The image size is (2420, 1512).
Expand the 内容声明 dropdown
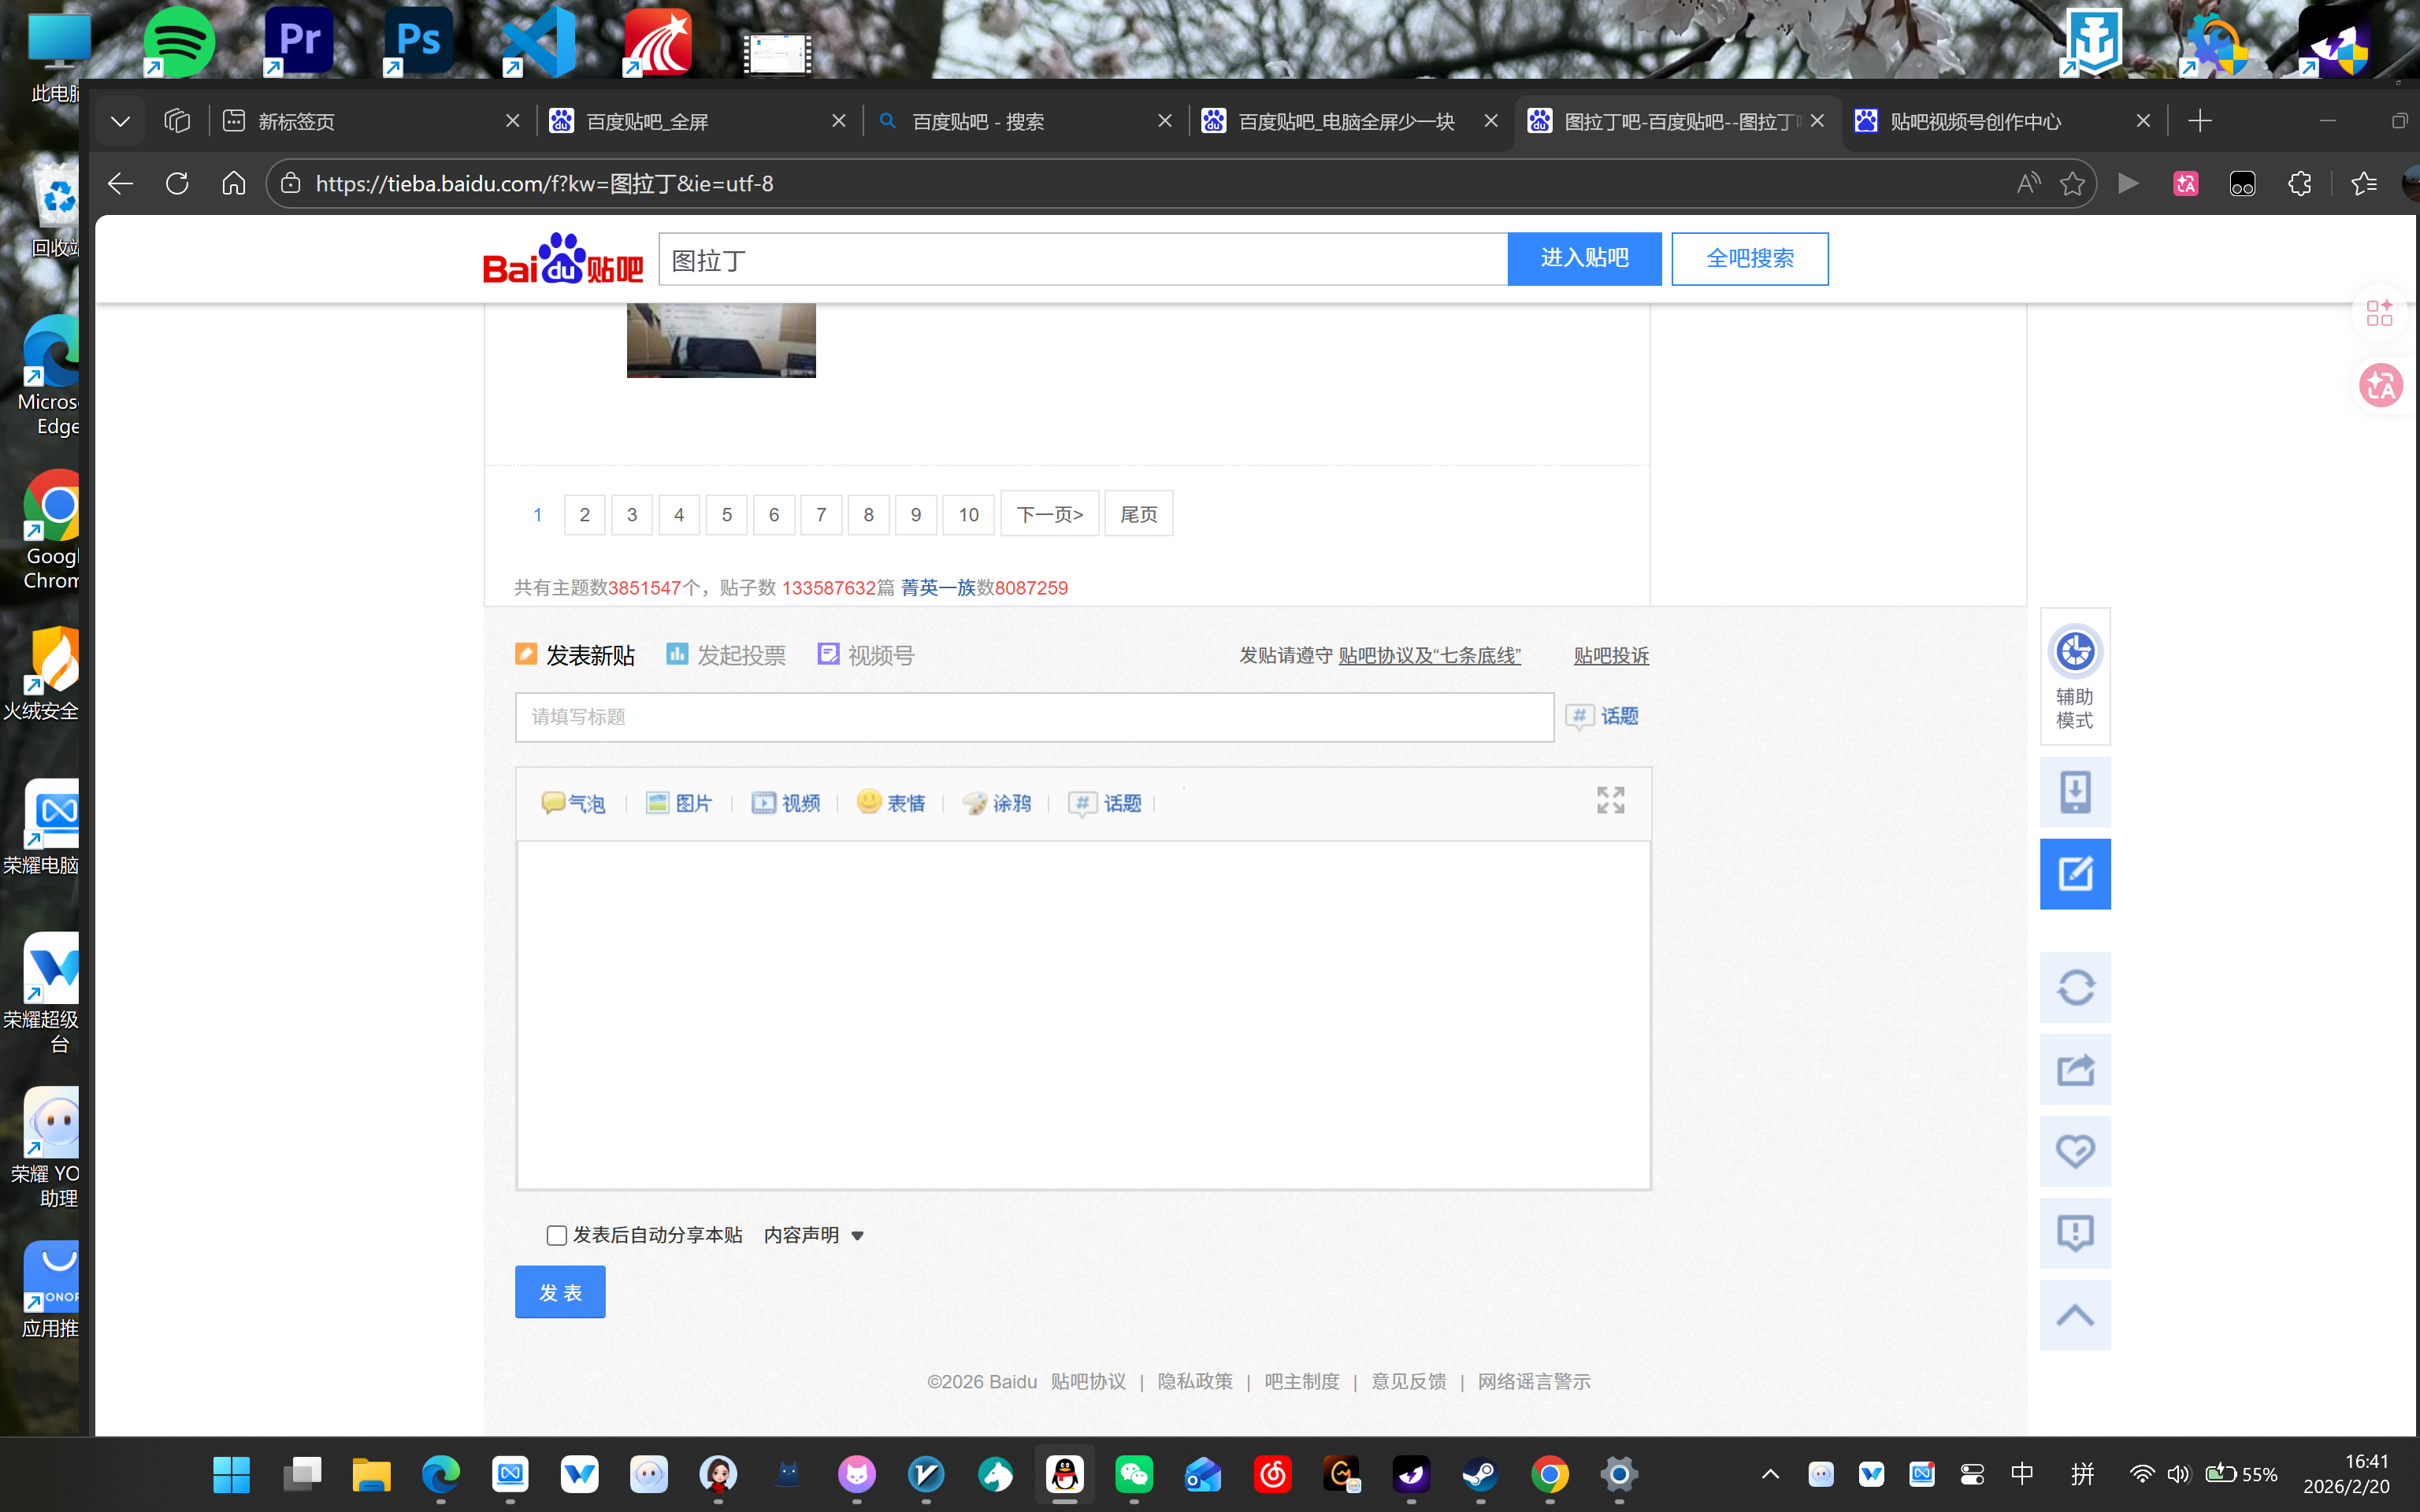tap(813, 1236)
